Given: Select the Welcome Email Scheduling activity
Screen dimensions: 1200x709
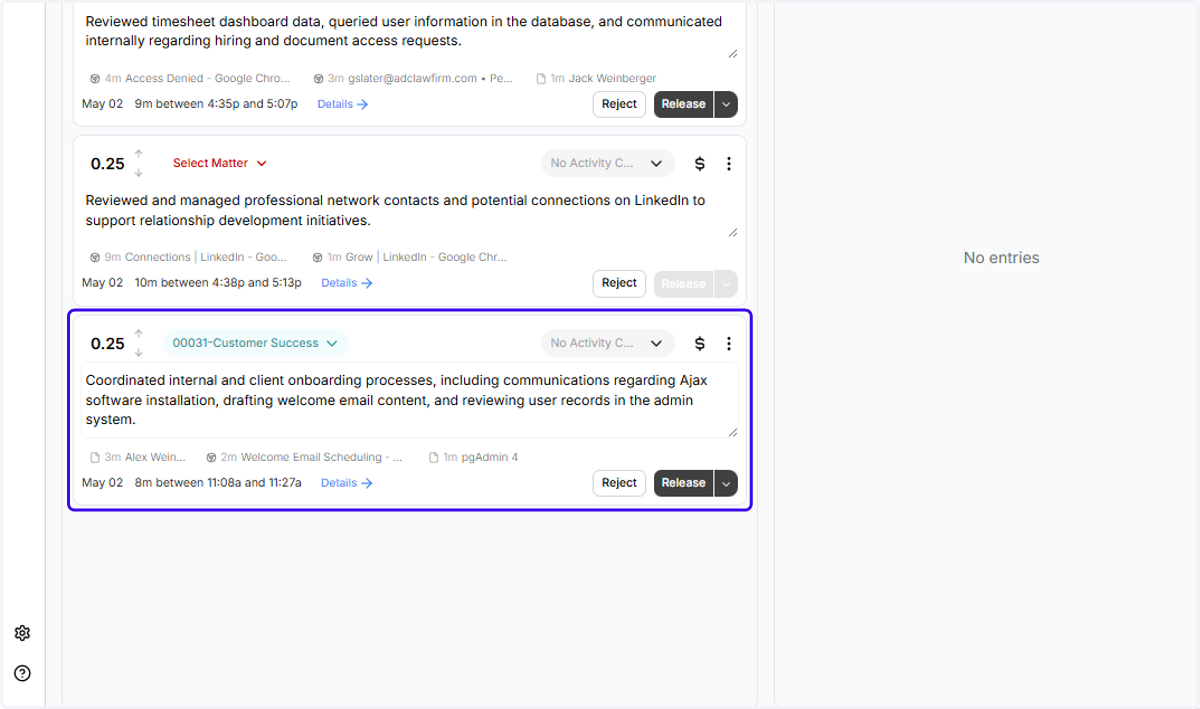Looking at the screenshot, I should click(305, 457).
